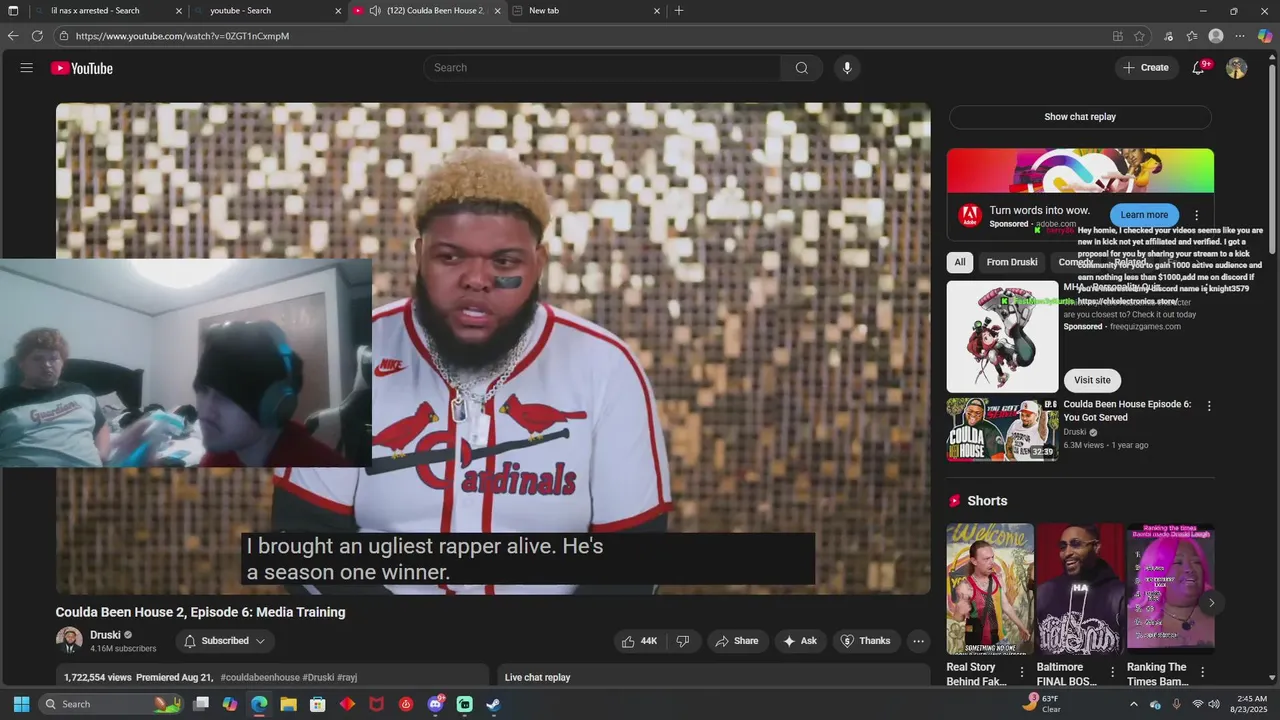
Task: Open options for Ranking The Times short
Action: [1203, 673]
